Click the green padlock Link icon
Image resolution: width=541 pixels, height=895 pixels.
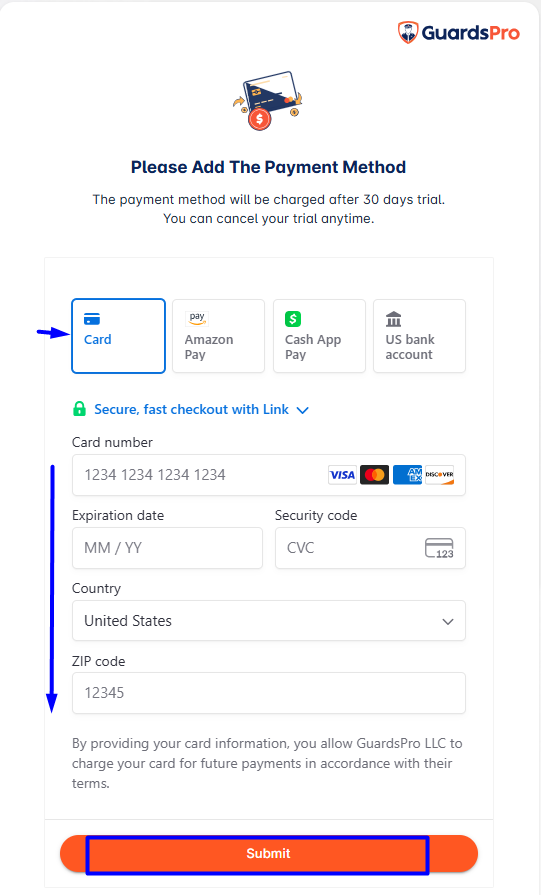pyautogui.click(x=80, y=409)
